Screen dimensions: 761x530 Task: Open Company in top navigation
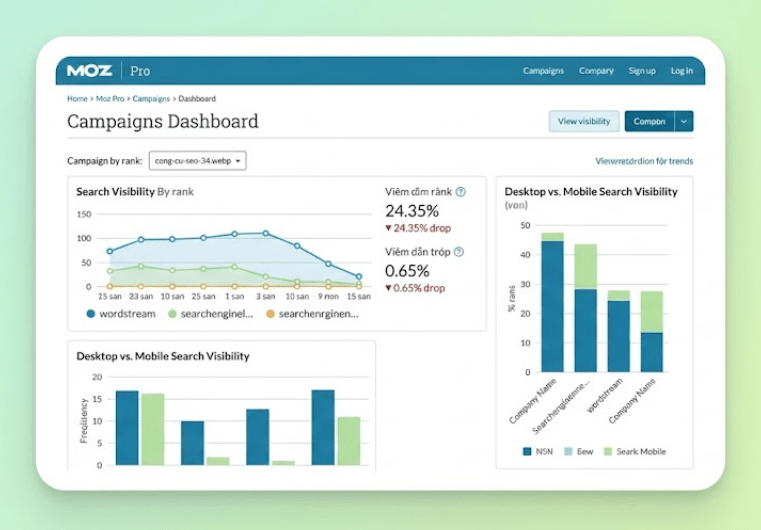click(x=596, y=71)
